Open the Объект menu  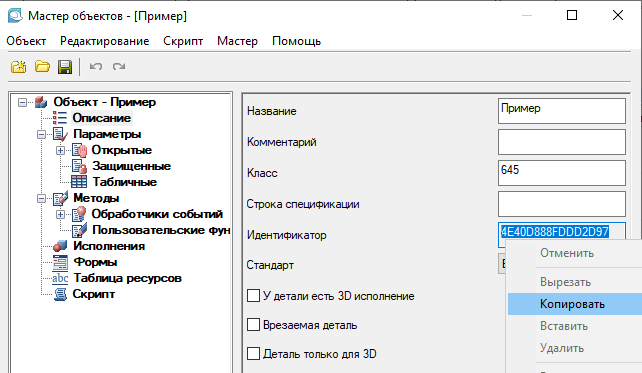pyautogui.click(x=26, y=41)
